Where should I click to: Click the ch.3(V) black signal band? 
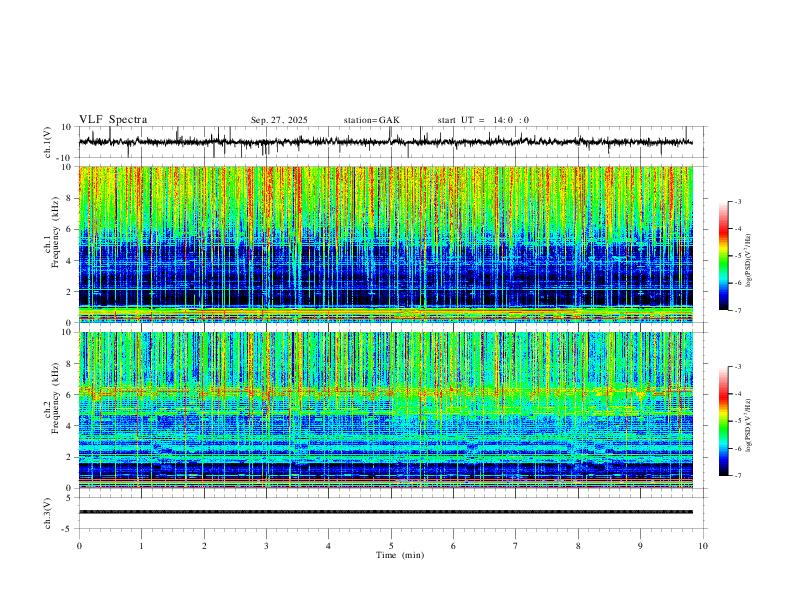tap(386, 512)
